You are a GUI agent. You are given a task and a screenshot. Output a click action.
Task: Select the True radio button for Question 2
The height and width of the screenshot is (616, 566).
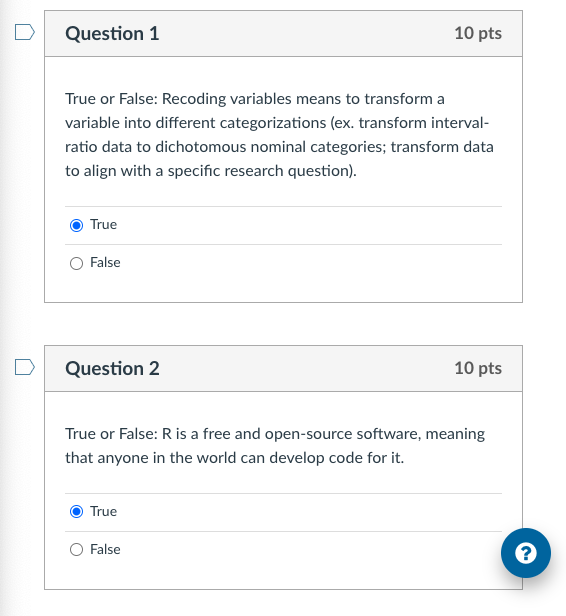(x=76, y=512)
